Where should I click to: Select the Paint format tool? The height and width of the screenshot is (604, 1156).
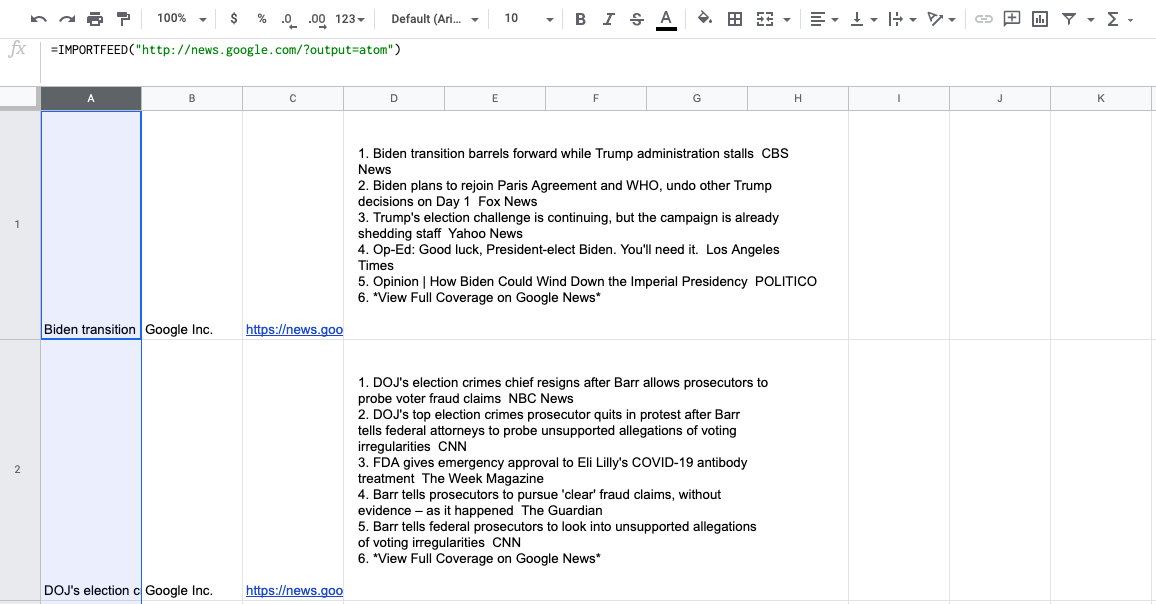point(123,18)
